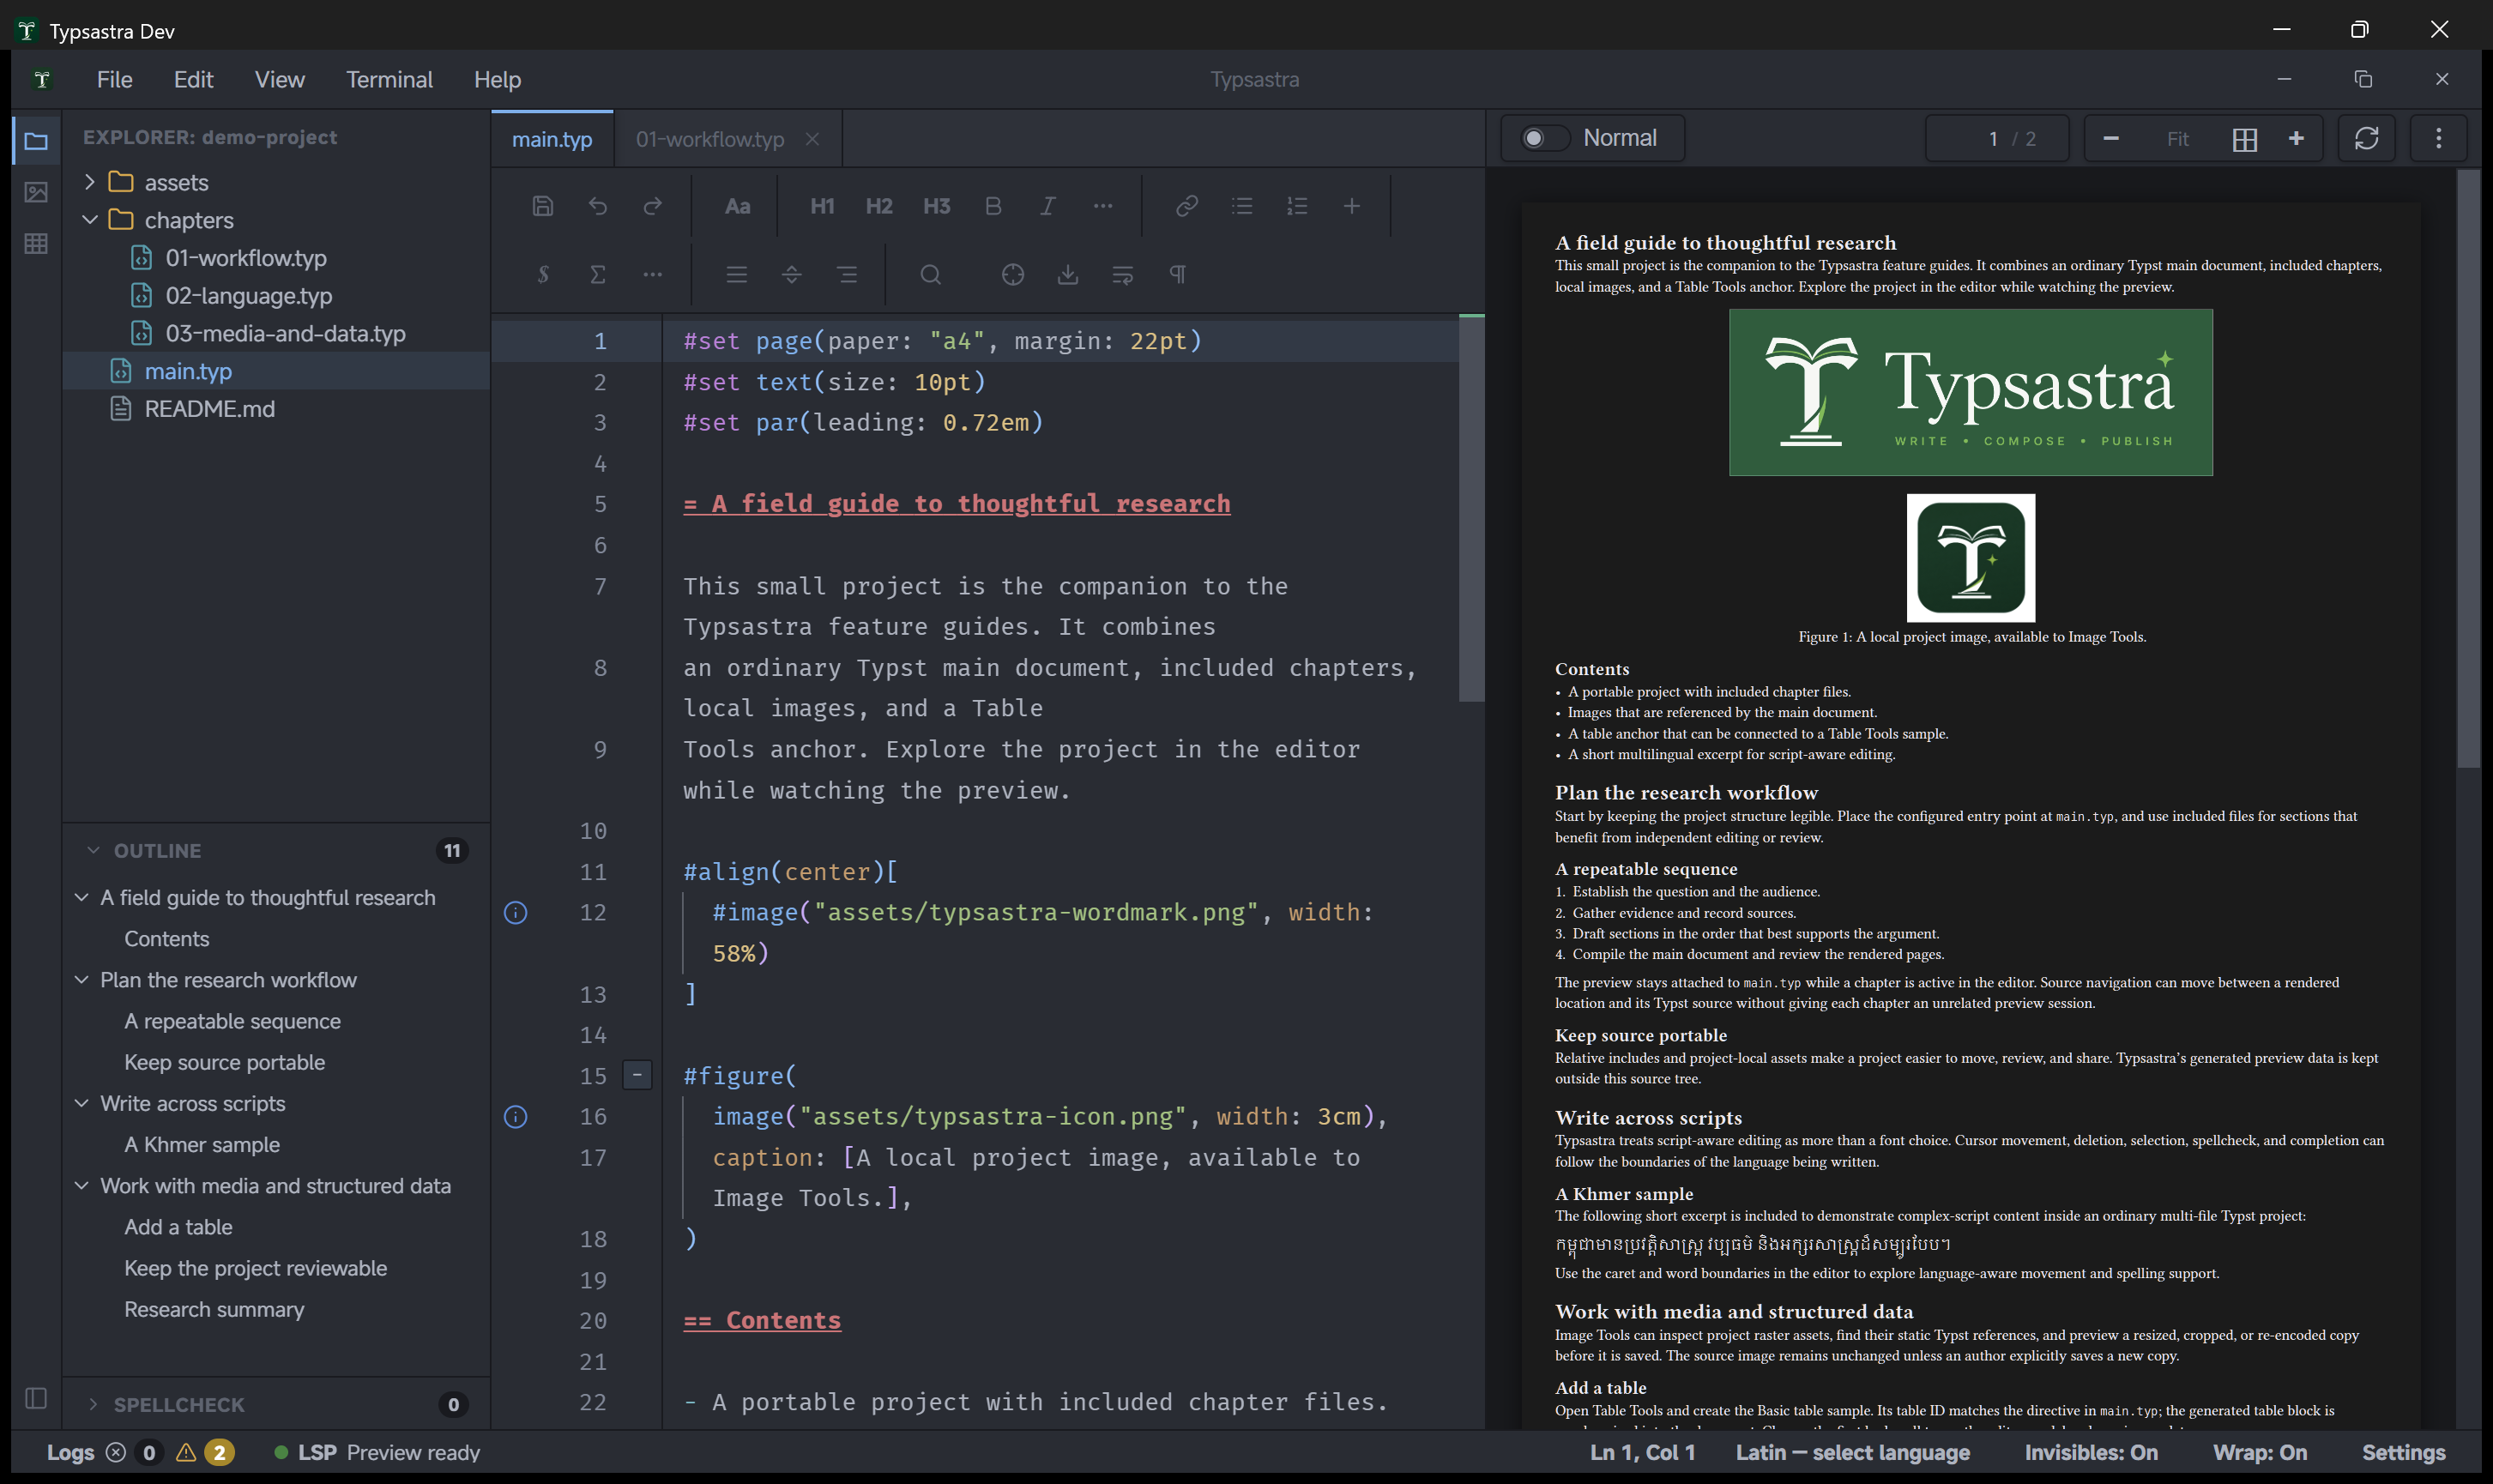This screenshot has width=2493, height=1484.
Task: Click the plus insert icon in the toolbar
Action: pyautogui.click(x=1351, y=206)
